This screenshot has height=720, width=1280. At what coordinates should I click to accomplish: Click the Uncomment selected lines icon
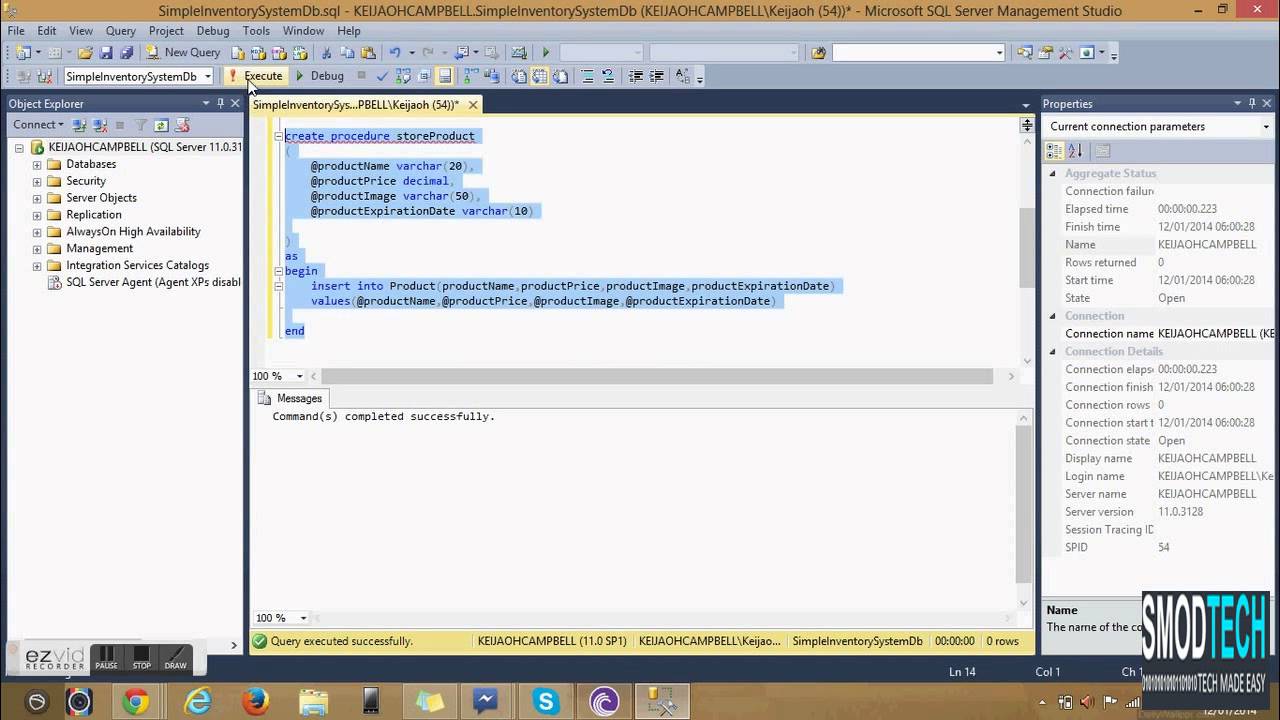point(607,76)
